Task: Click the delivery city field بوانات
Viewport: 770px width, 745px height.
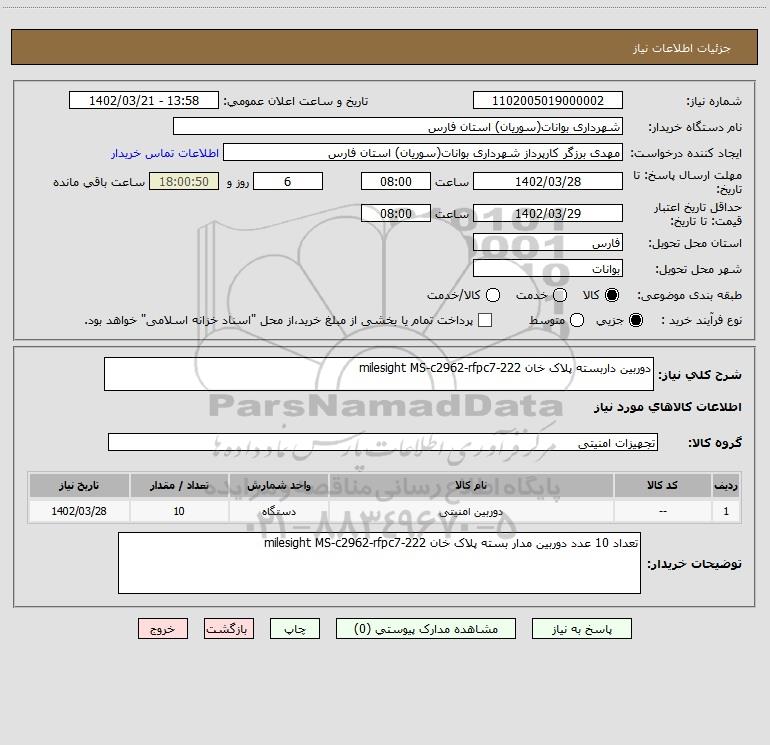Action: (548, 268)
